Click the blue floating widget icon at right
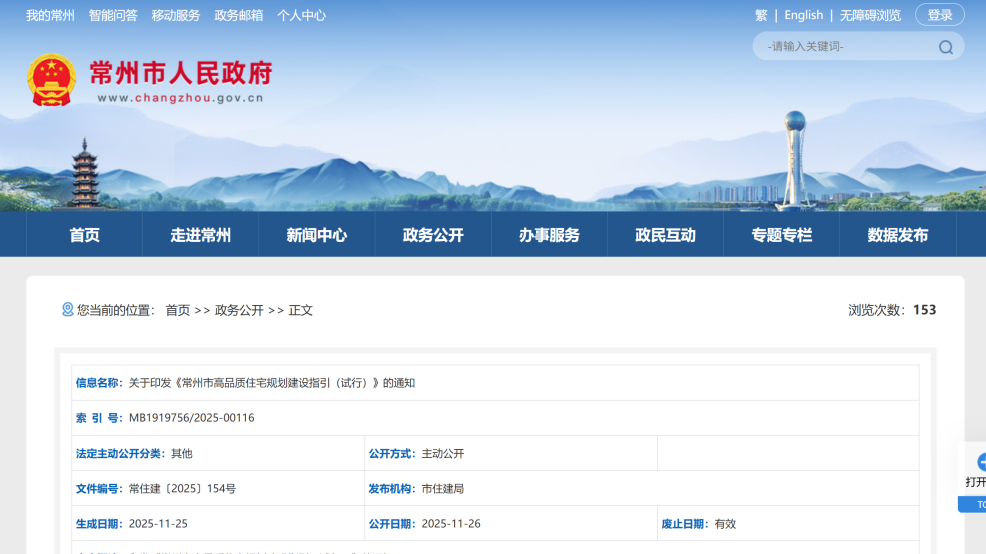This screenshot has width=986, height=554. 979,462
